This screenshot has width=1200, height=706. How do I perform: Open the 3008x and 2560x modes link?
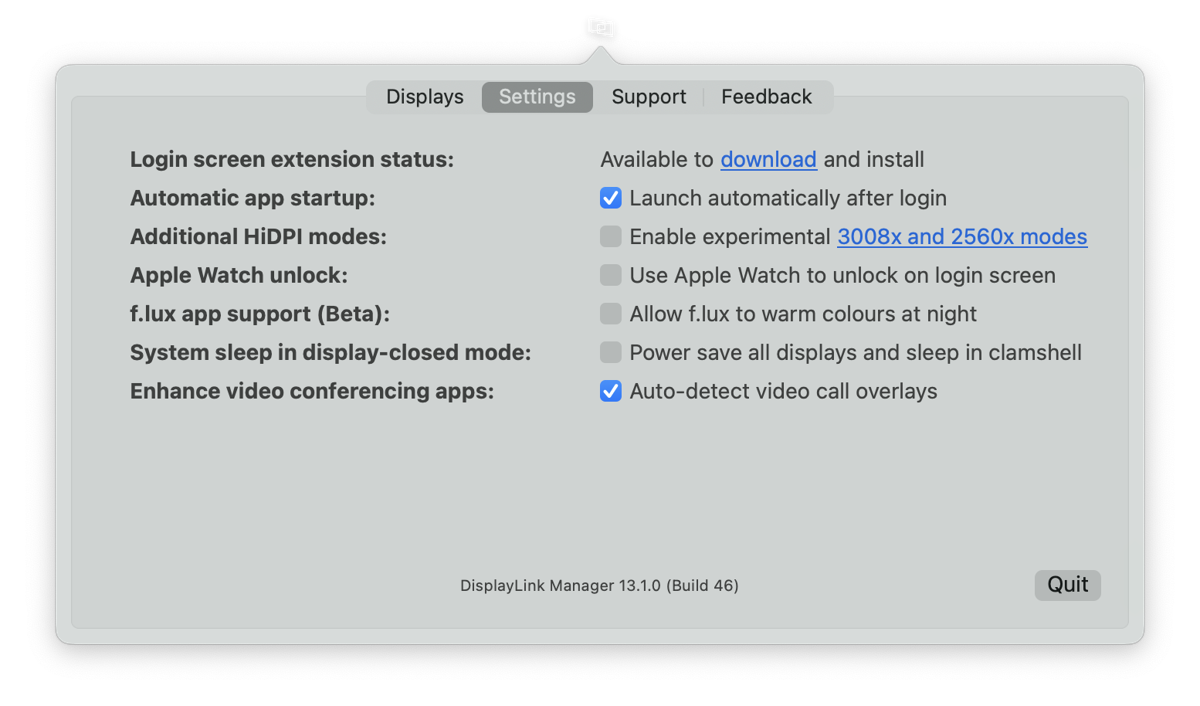(962, 237)
